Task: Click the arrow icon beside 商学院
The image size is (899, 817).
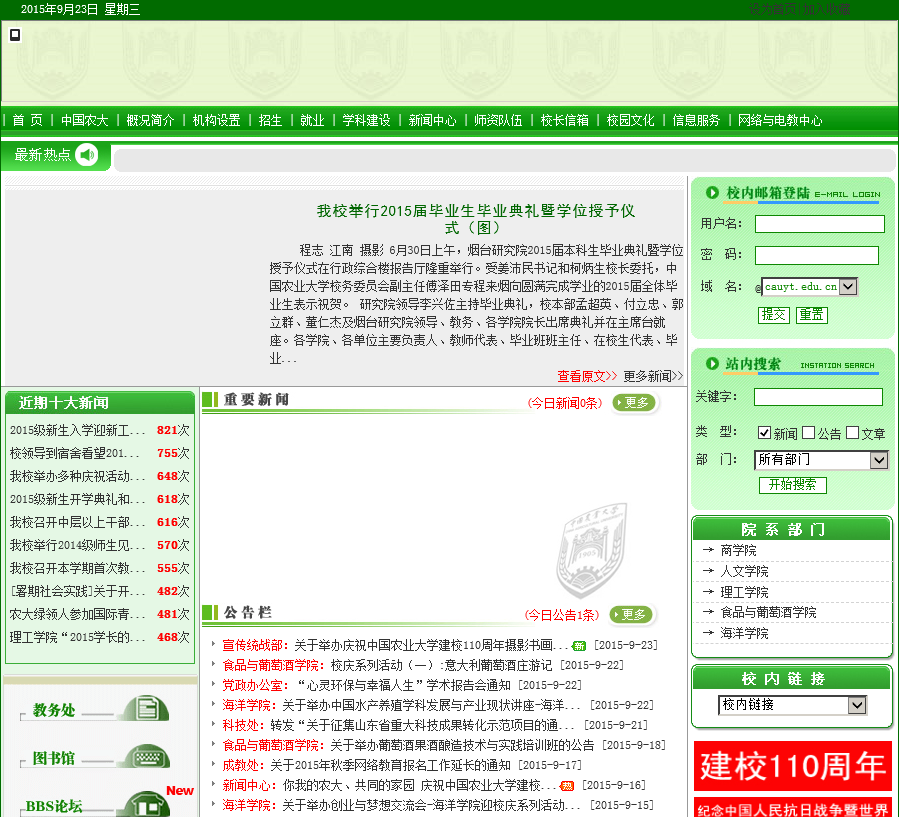Action: pyautogui.click(x=708, y=549)
